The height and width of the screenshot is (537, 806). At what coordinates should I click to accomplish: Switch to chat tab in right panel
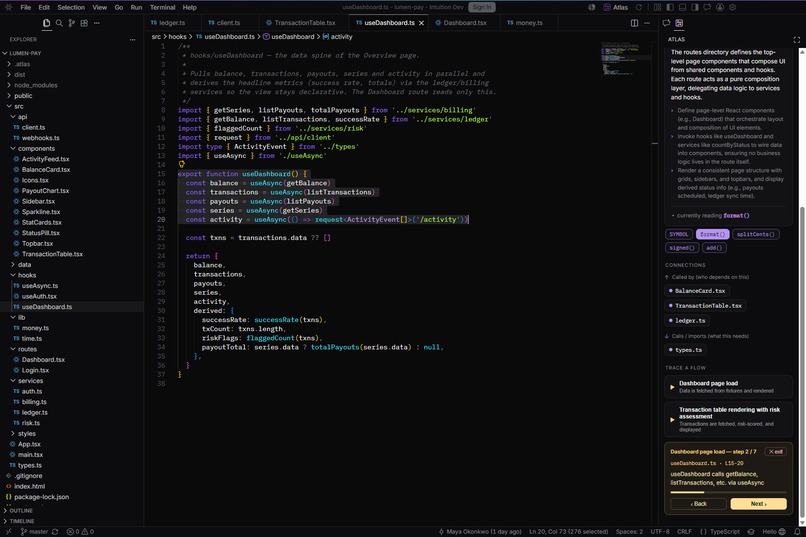666,23
